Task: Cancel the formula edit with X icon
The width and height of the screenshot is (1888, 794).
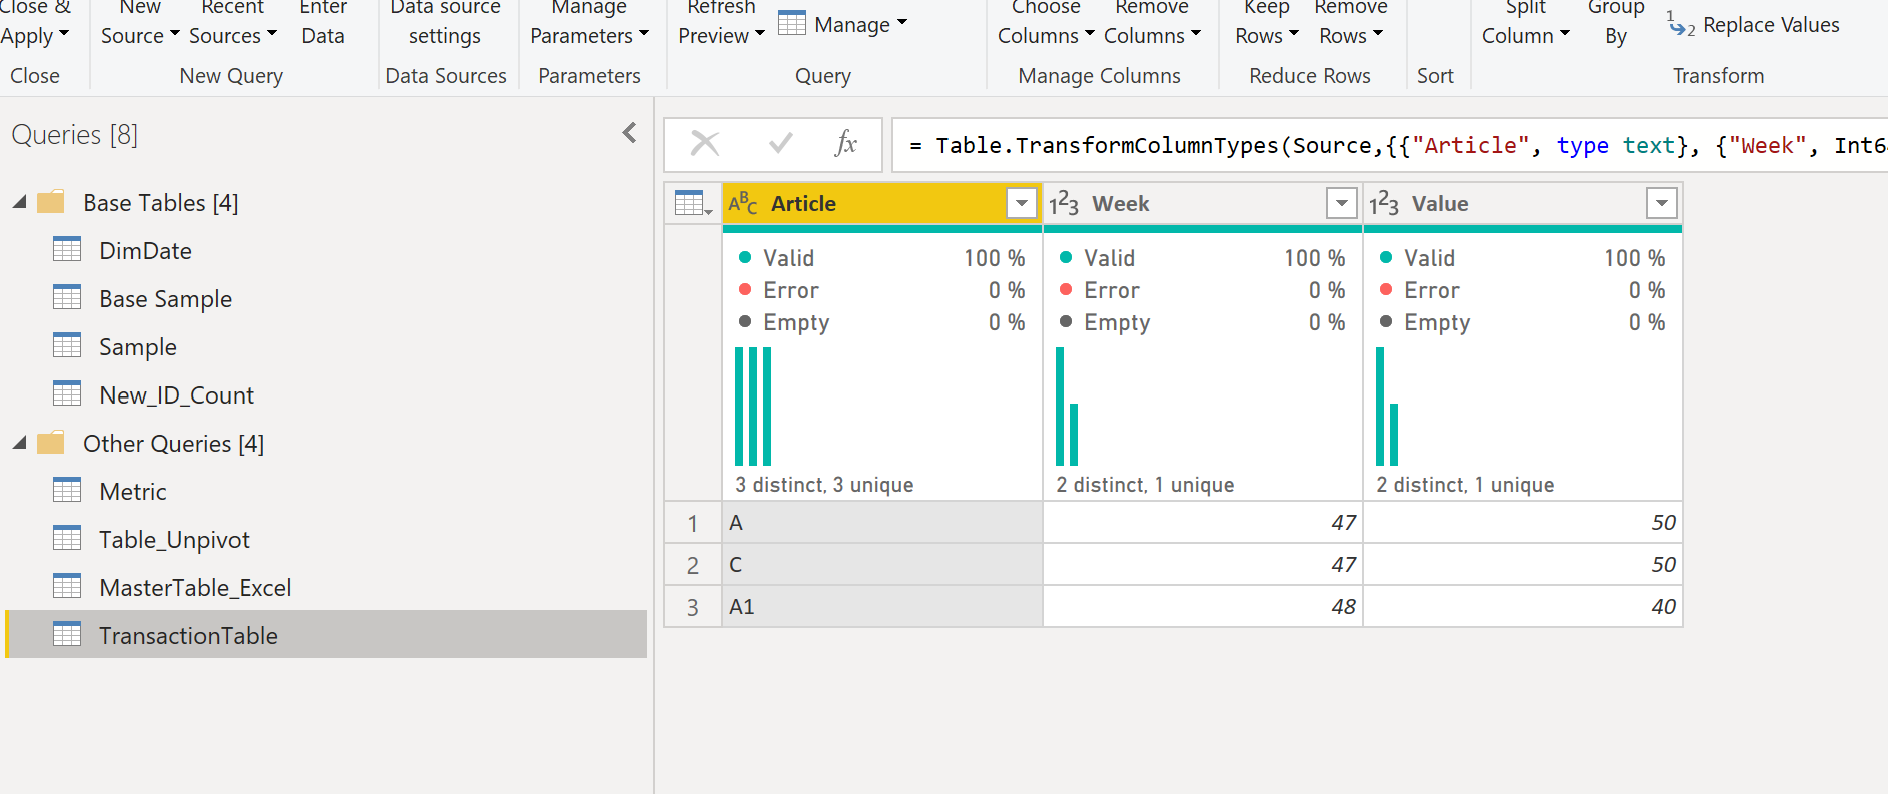Action: point(705,144)
